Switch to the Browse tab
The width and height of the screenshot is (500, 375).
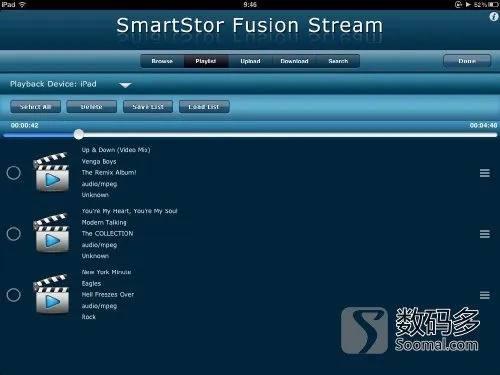pyautogui.click(x=162, y=61)
